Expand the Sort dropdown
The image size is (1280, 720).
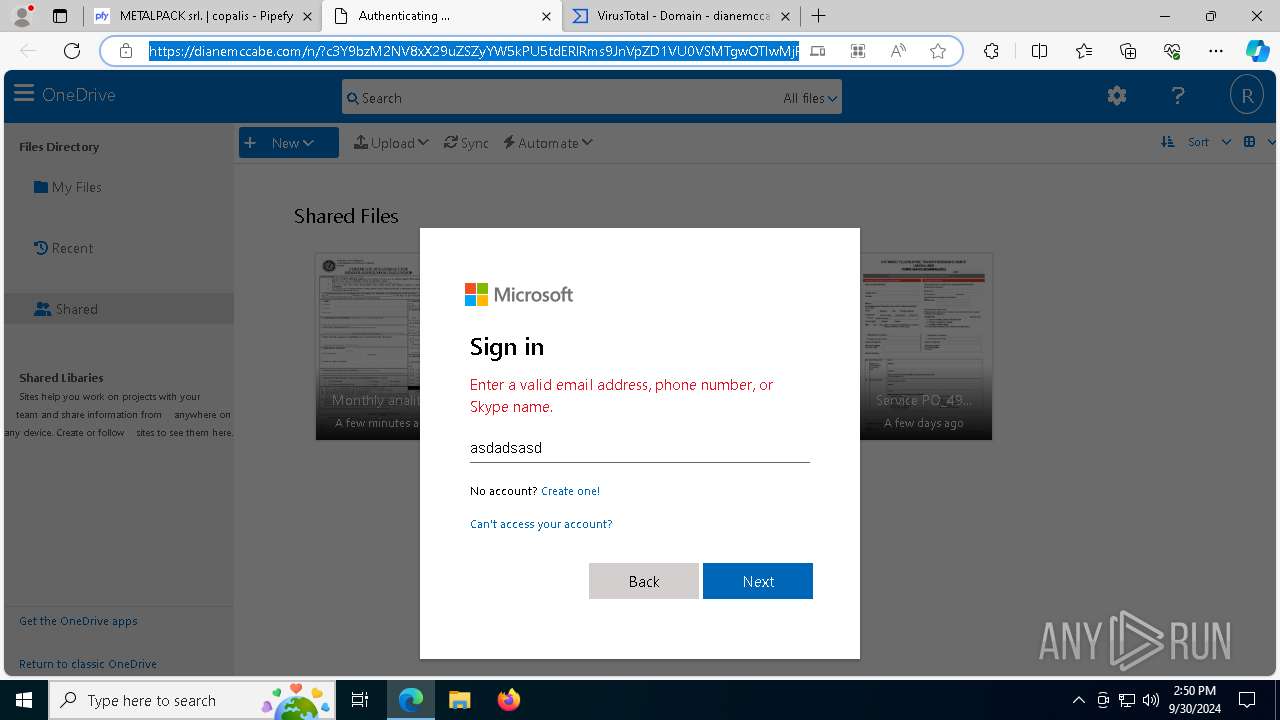pos(1209,142)
